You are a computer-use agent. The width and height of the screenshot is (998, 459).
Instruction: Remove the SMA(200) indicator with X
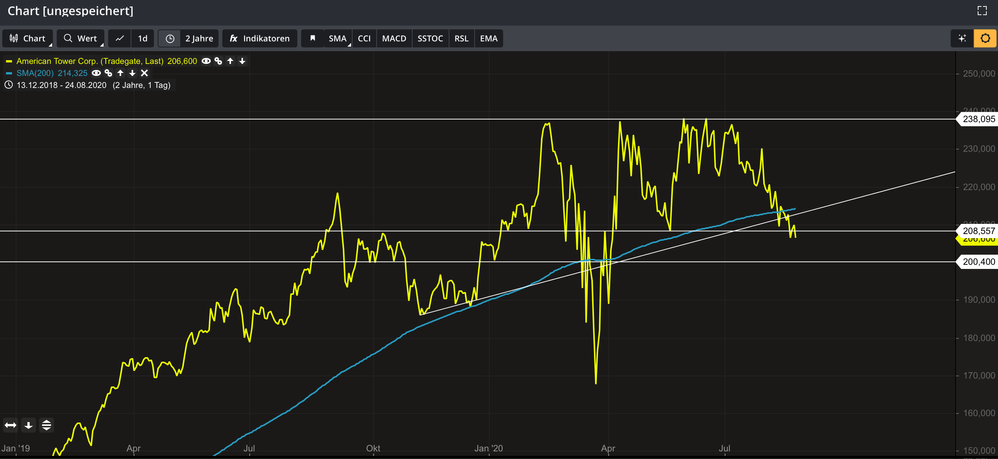[143, 73]
